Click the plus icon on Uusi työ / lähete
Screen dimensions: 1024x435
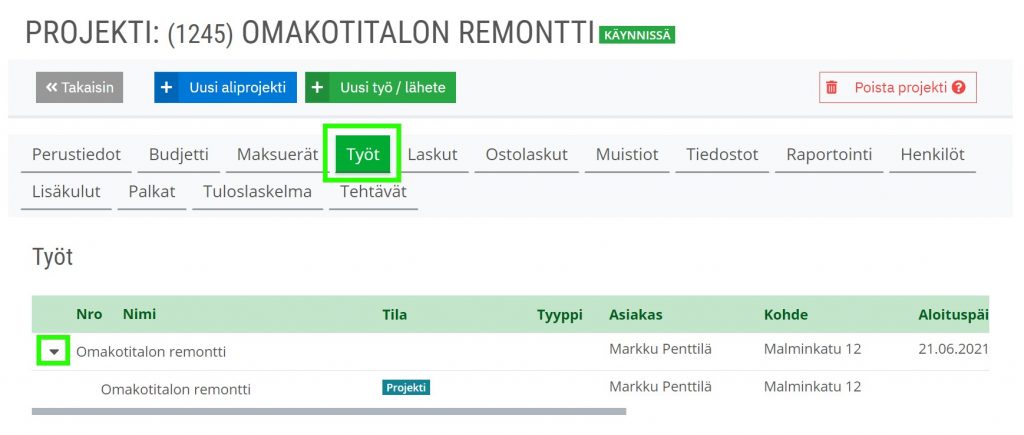(317, 88)
